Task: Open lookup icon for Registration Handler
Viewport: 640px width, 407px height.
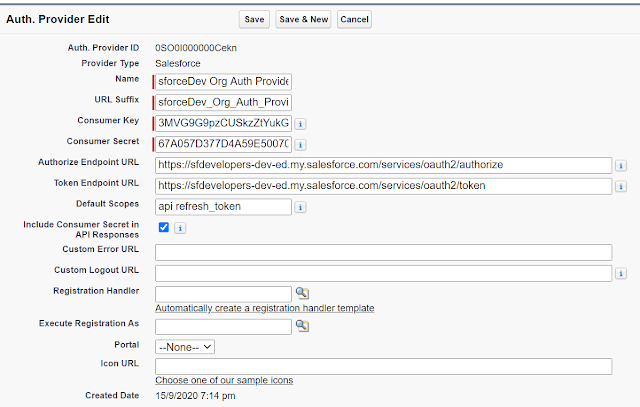Action: click(302, 293)
